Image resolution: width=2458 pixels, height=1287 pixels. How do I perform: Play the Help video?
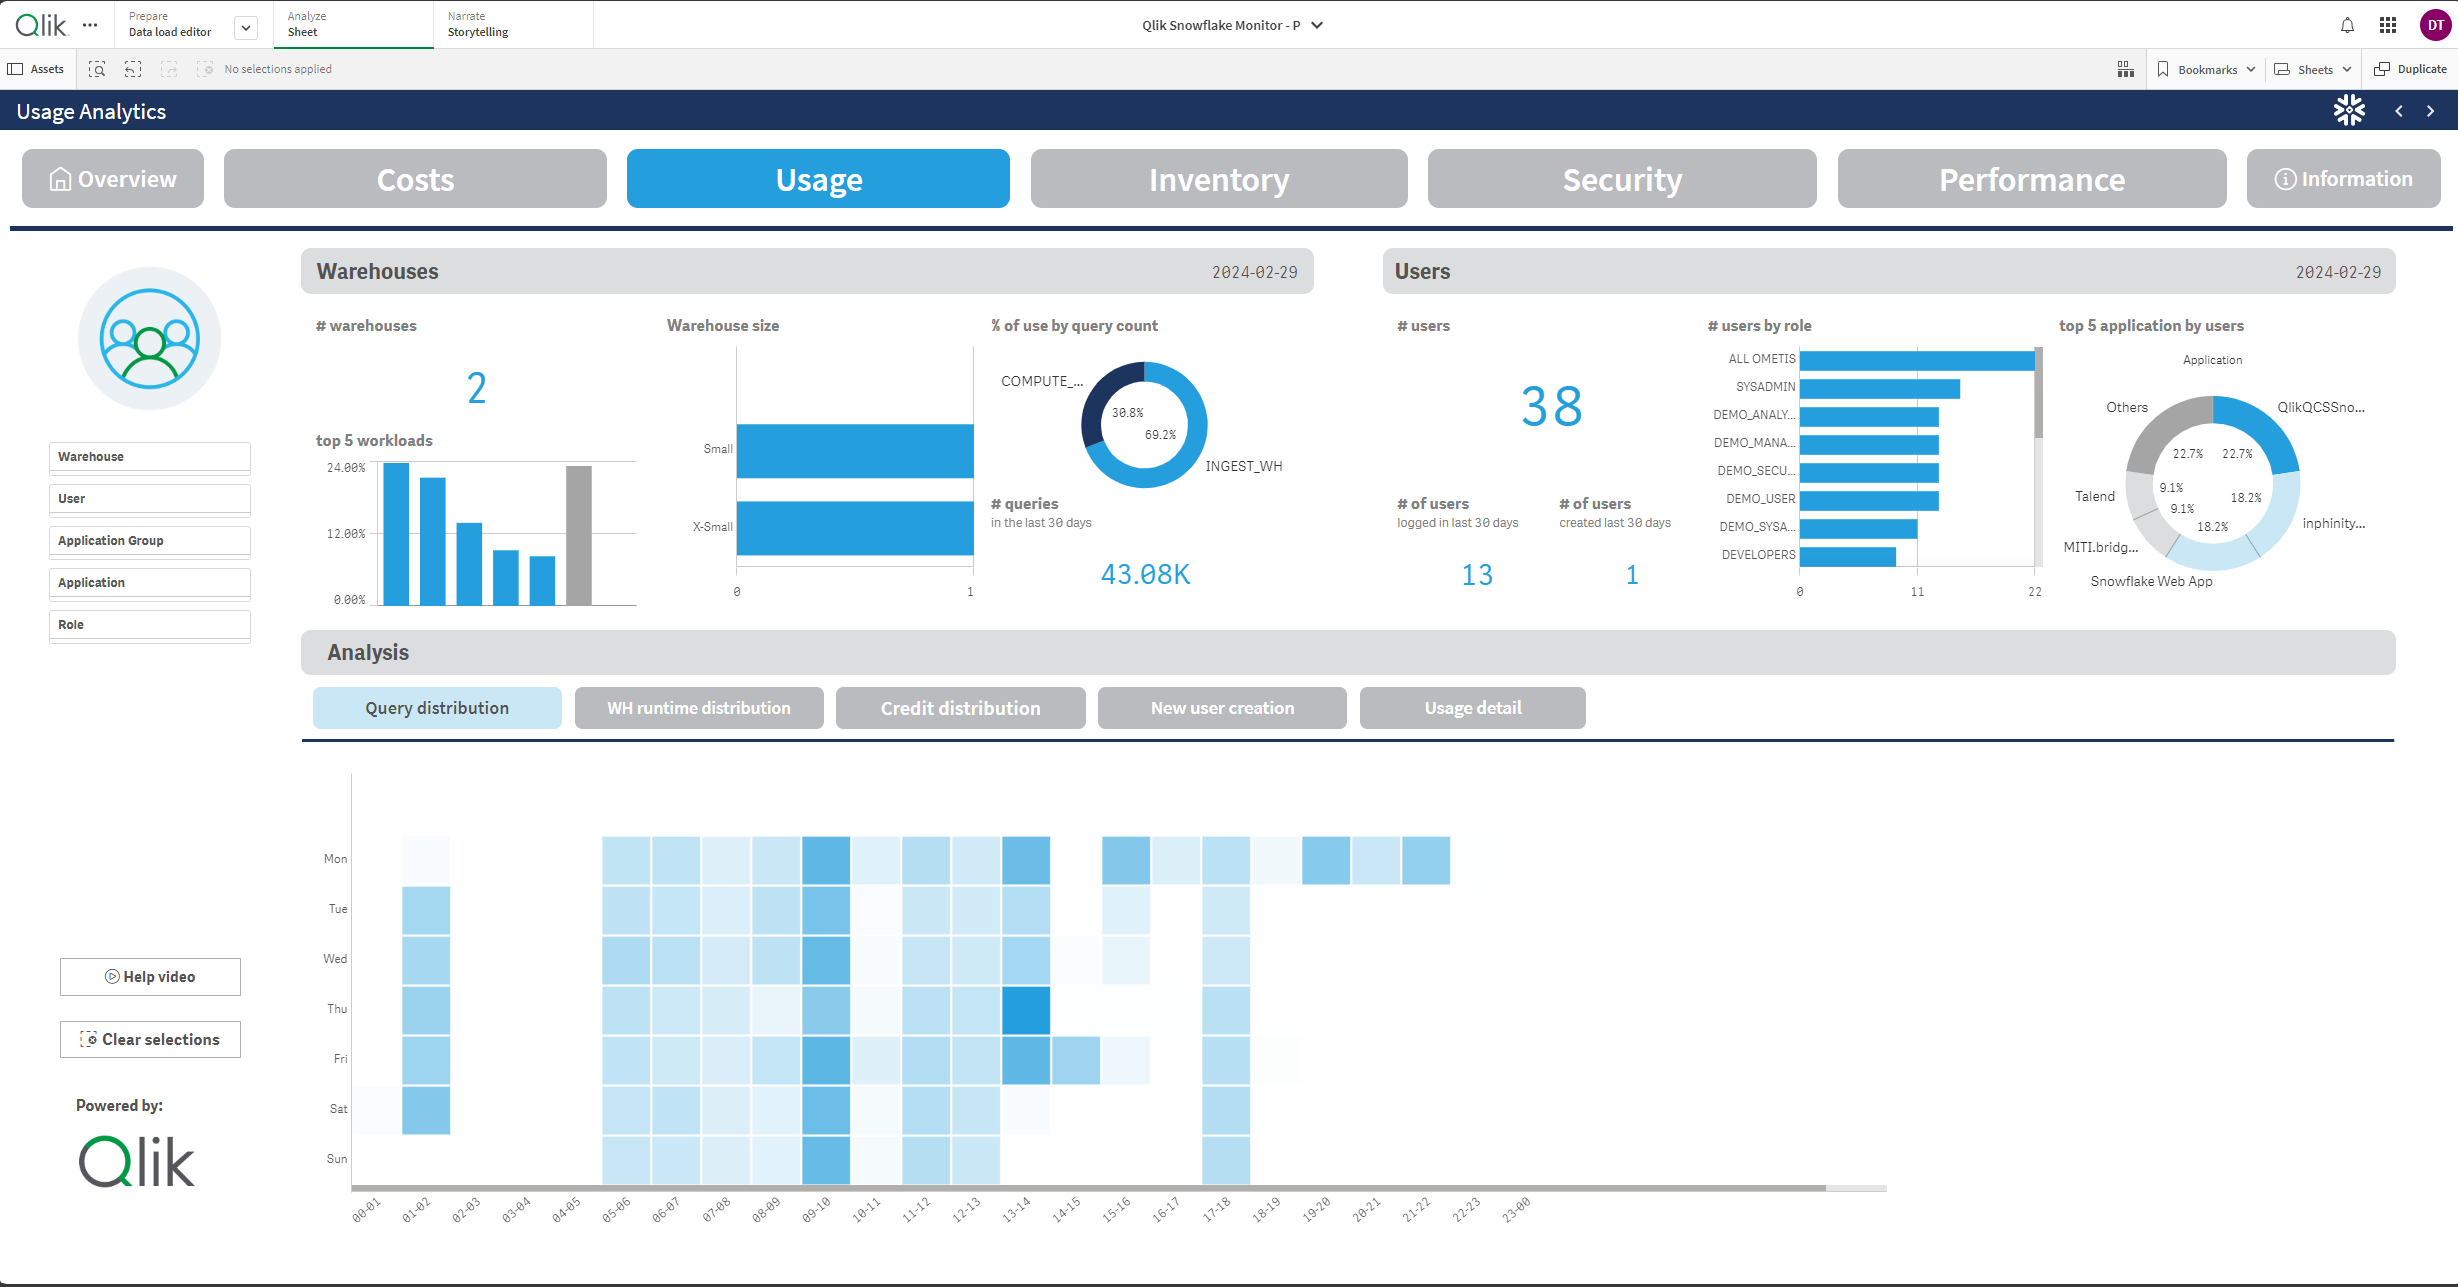149,976
